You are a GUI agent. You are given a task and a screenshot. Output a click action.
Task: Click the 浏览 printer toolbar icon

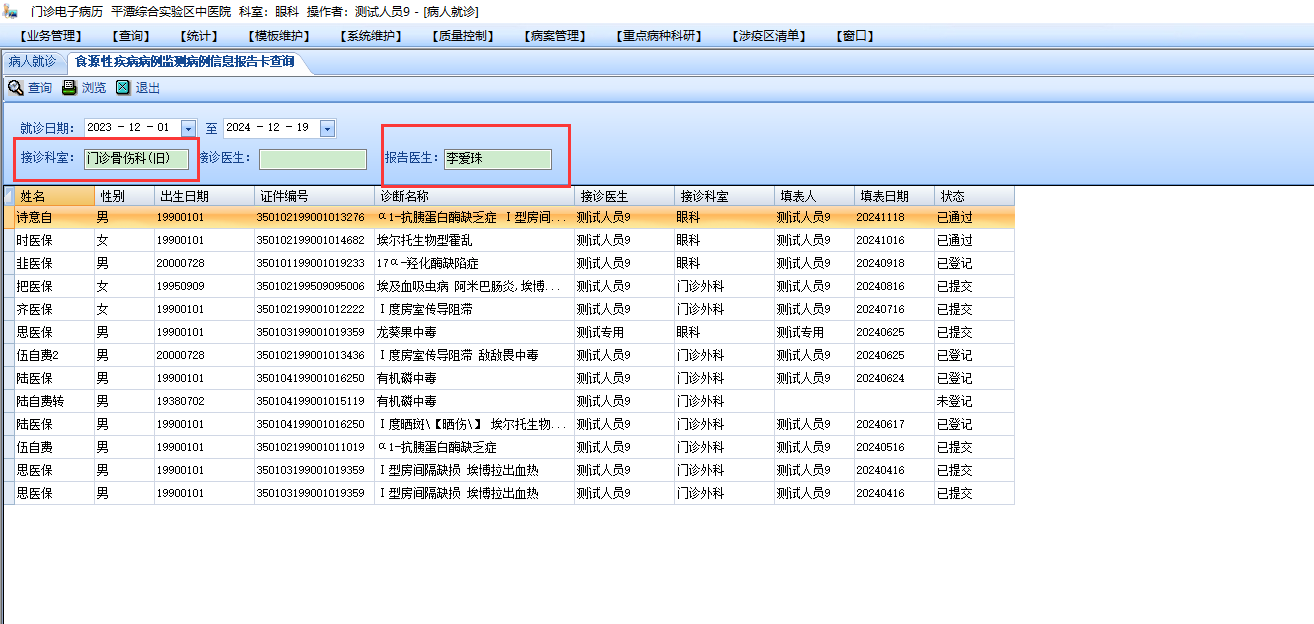pyautogui.click(x=69, y=88)
